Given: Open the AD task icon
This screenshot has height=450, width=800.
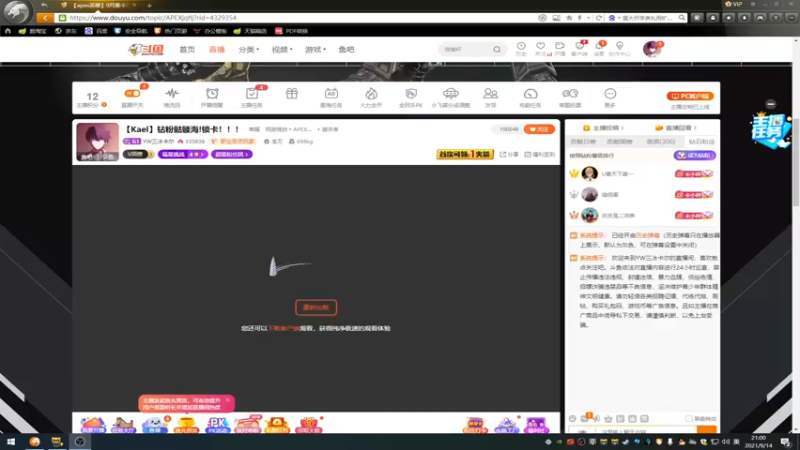Looking at the screenshot, I should [x=331, y=93].
